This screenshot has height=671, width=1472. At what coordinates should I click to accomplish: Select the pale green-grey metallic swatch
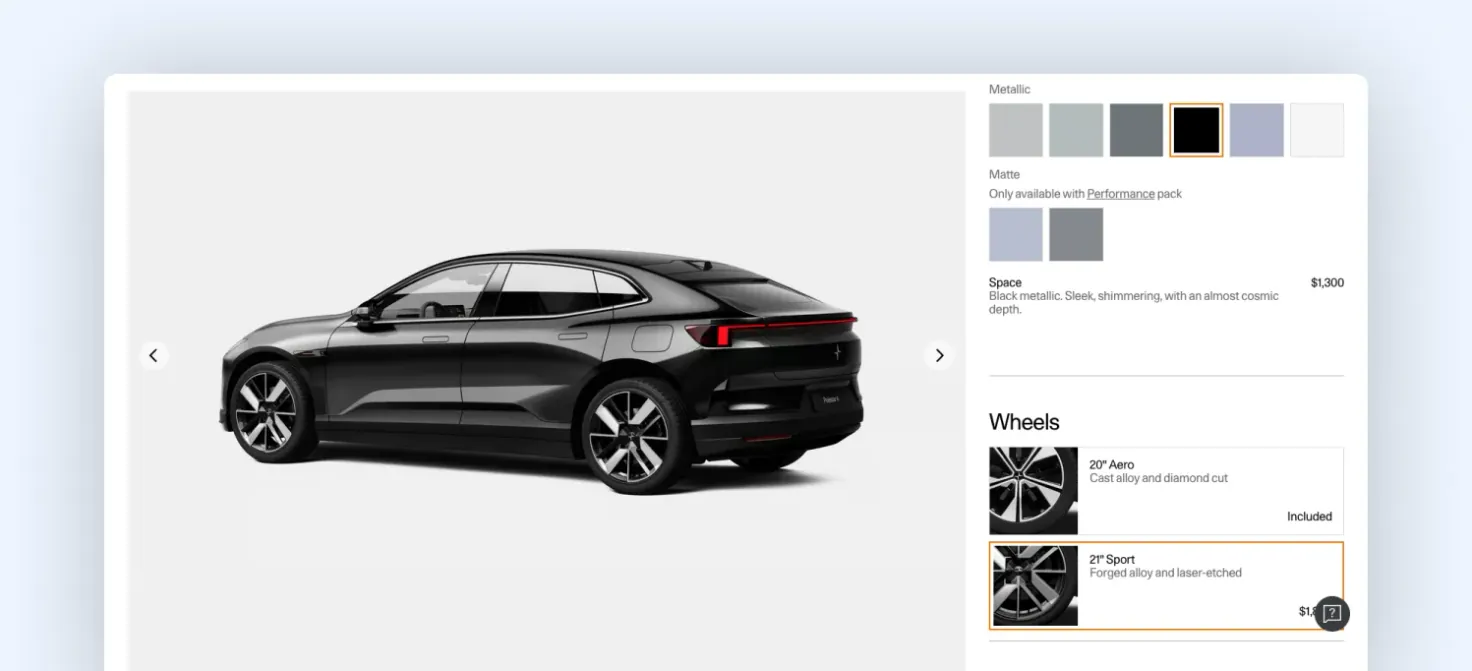click(x=1076, y=130)
